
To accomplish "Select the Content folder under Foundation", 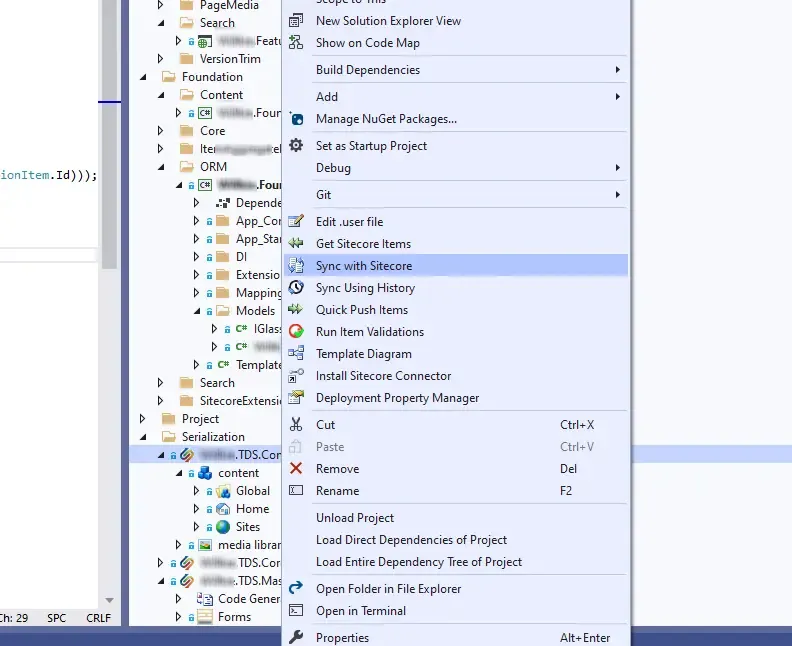I will click(221, 95).
